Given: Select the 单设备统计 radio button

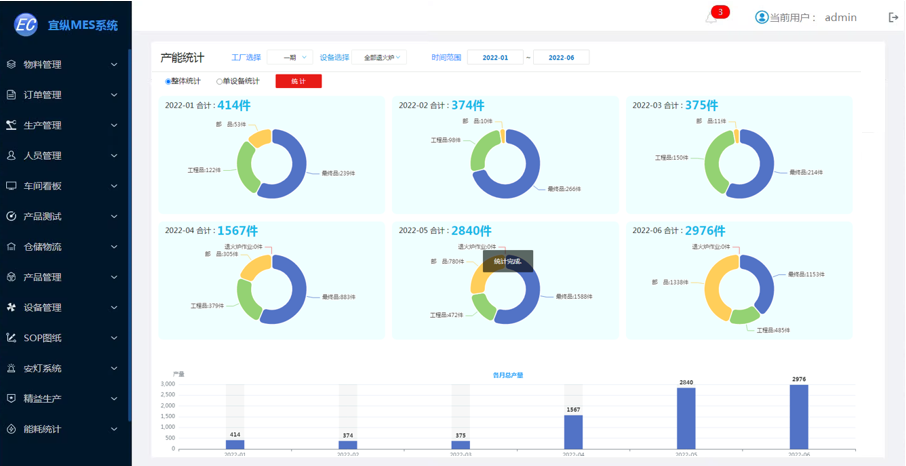Looking at the screenshot, I should point(220,81).
